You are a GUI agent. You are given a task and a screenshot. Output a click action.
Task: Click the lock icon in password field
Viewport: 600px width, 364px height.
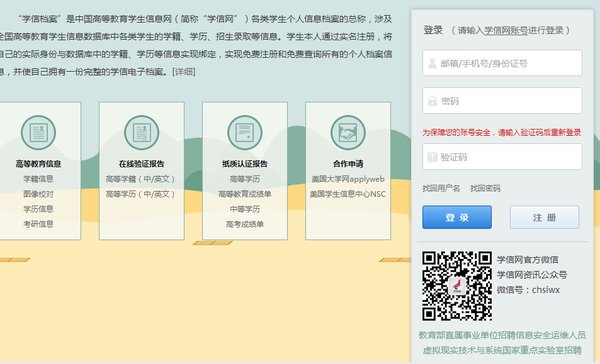(432, 101)
